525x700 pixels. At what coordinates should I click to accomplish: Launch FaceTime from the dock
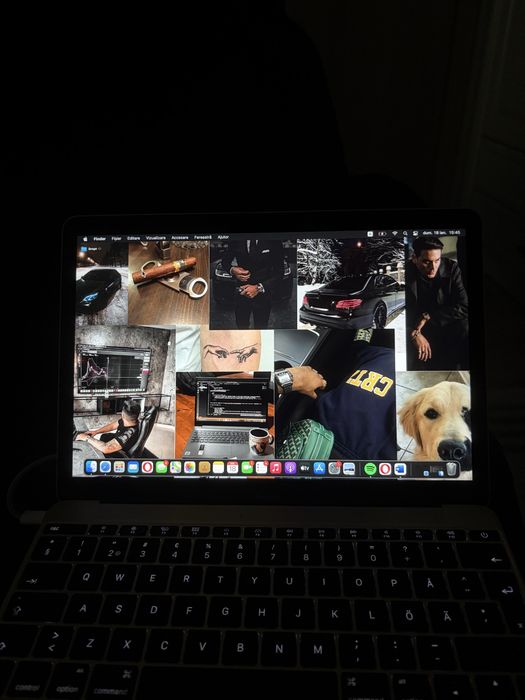(247, 467)
